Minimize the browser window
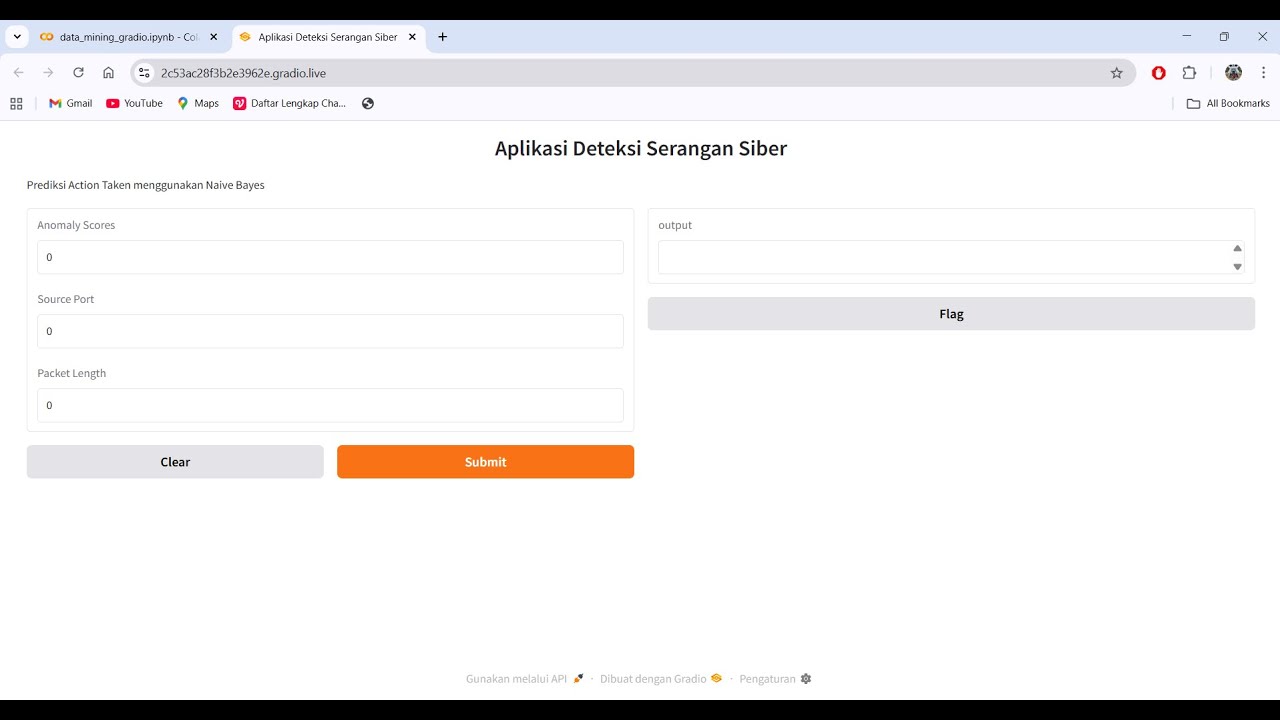The image size is (1280, 720). (x=1187, y=36)
